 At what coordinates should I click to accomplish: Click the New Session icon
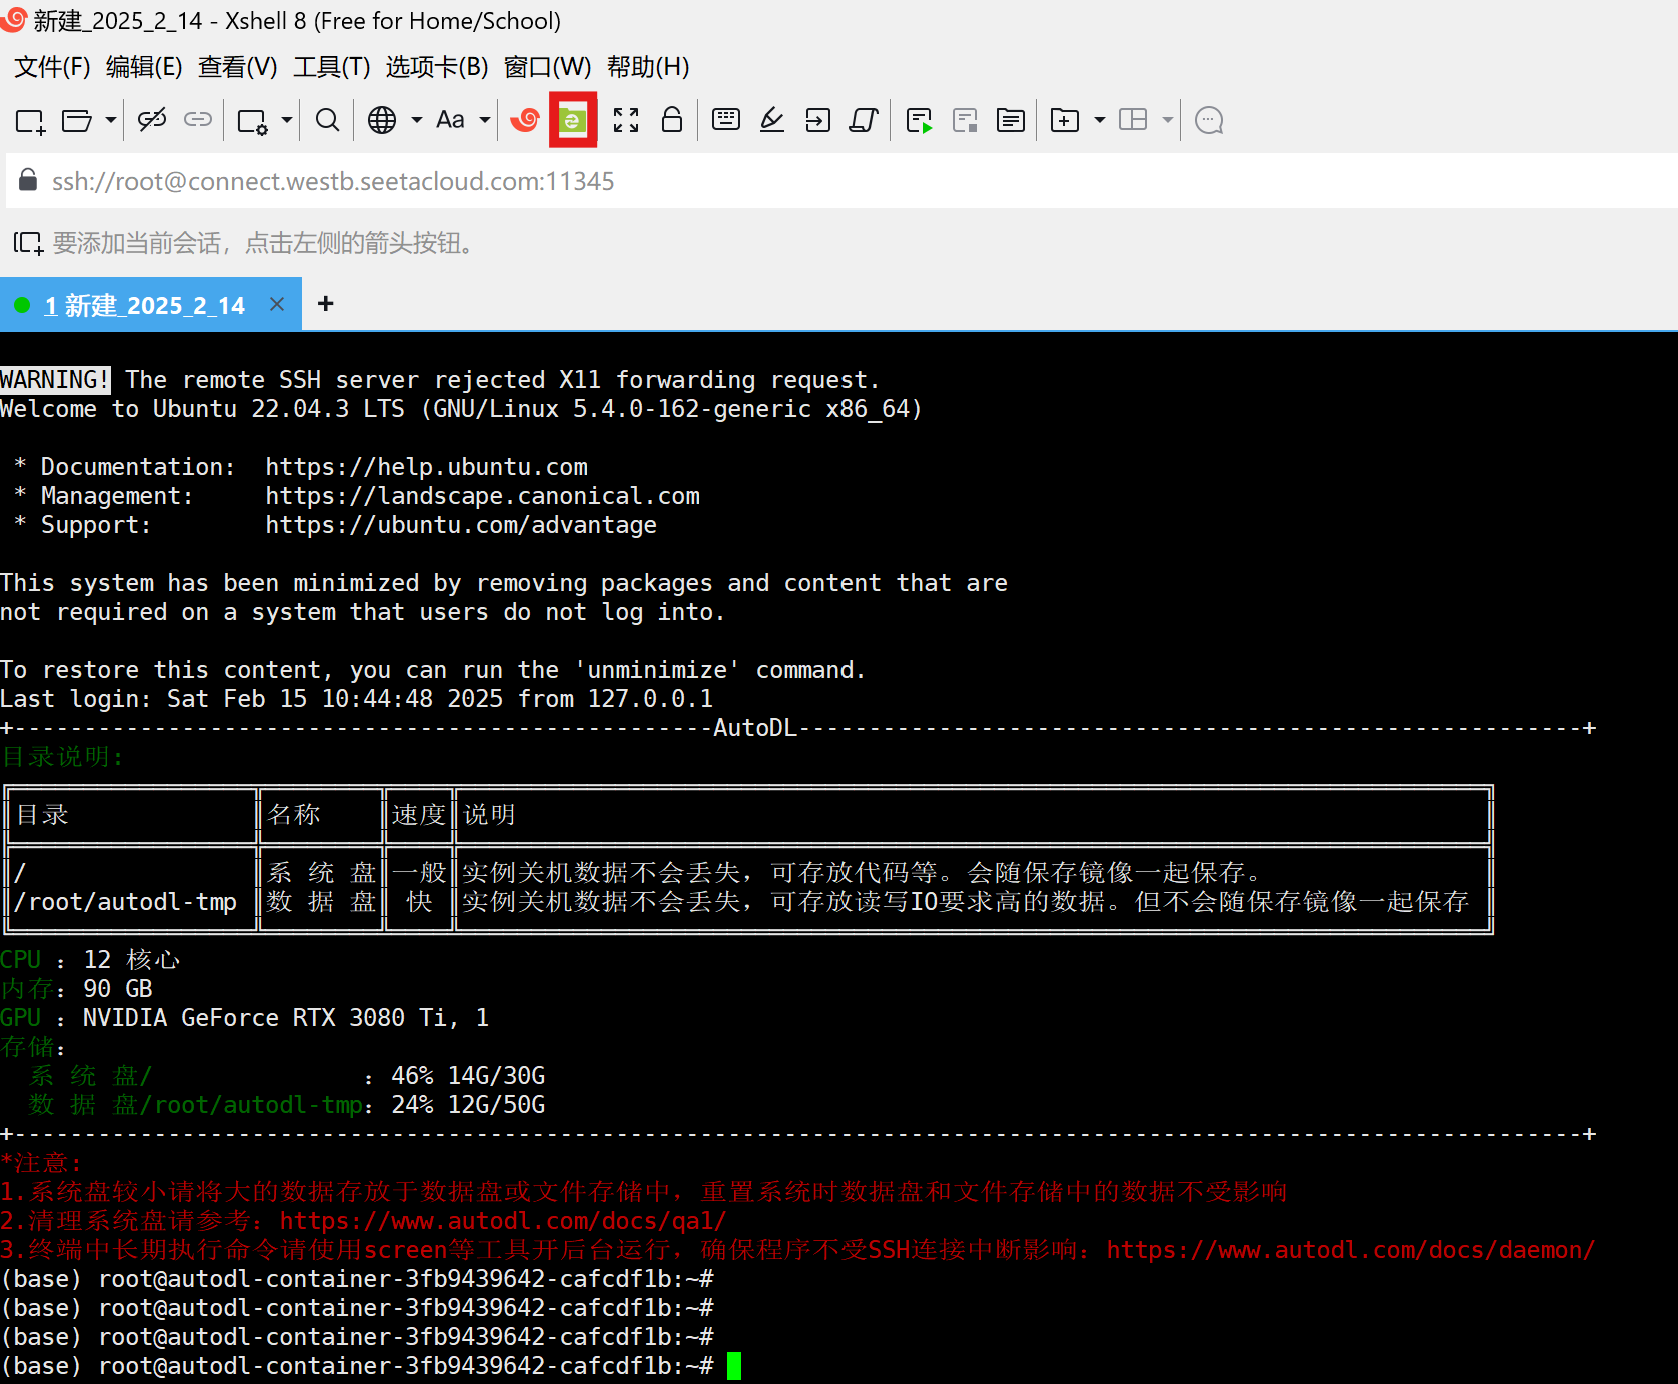click(30, 121)
